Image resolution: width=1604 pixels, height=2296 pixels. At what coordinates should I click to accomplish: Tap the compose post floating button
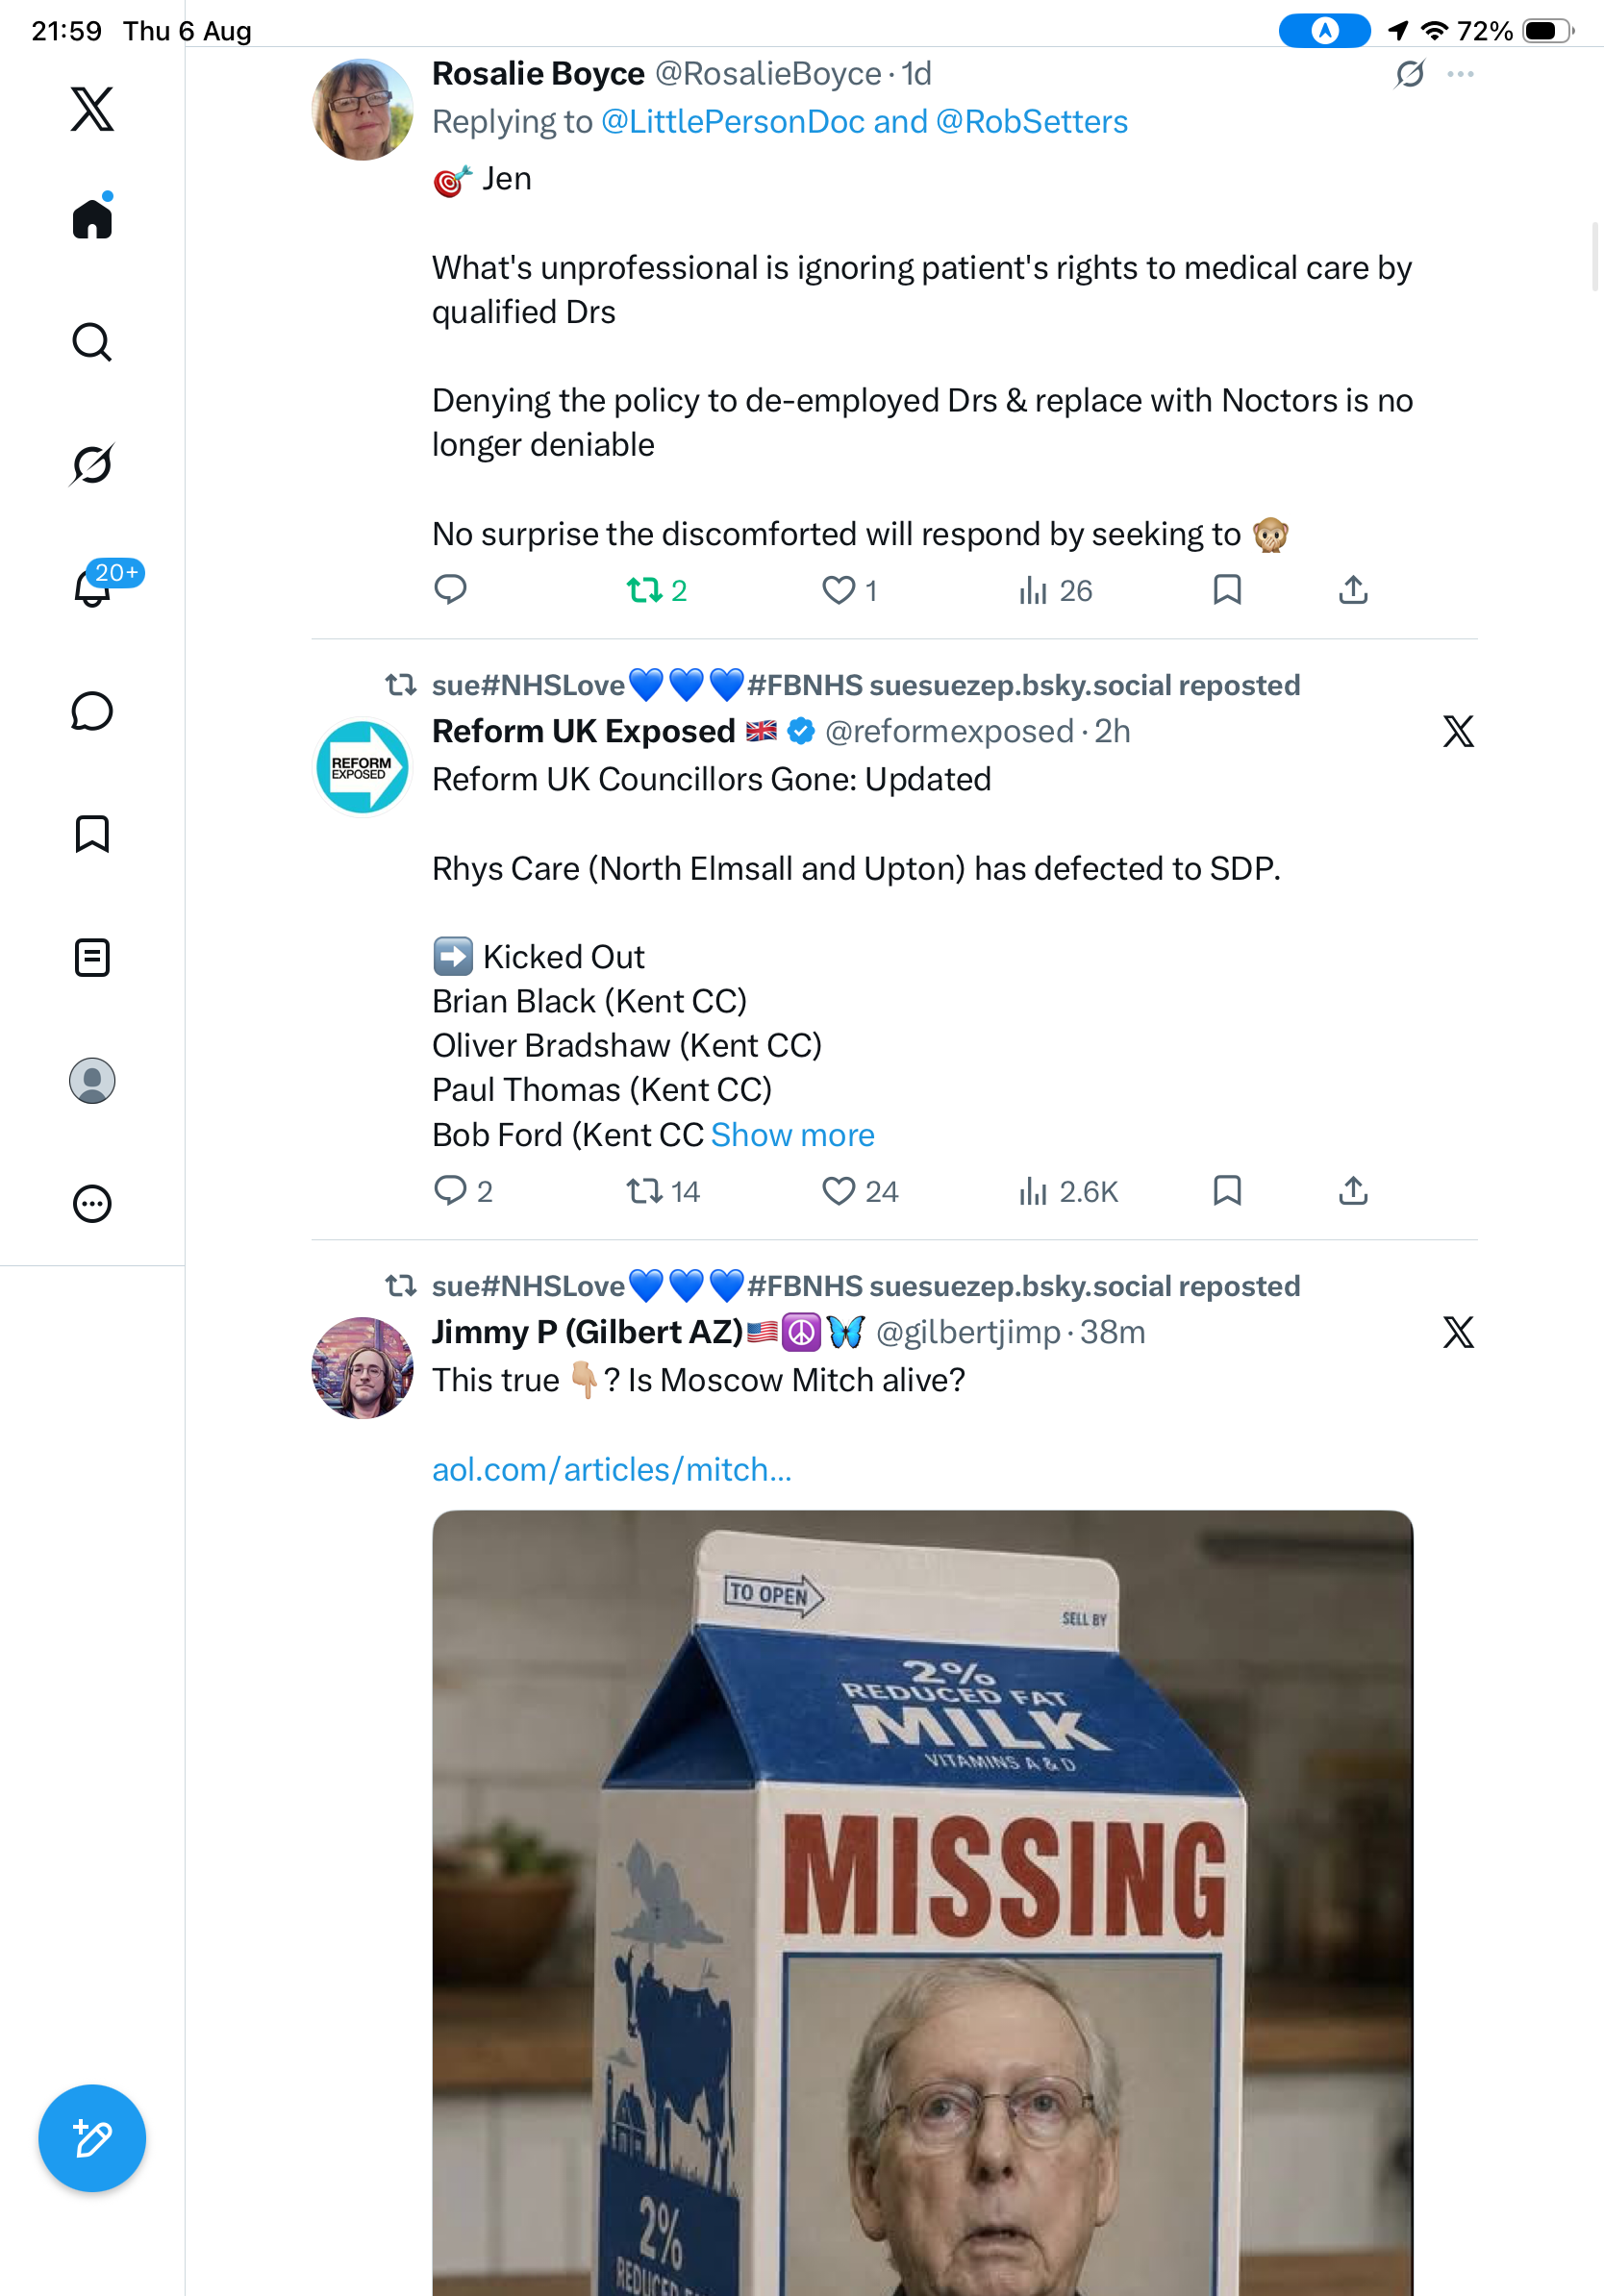click(92, 2139)
